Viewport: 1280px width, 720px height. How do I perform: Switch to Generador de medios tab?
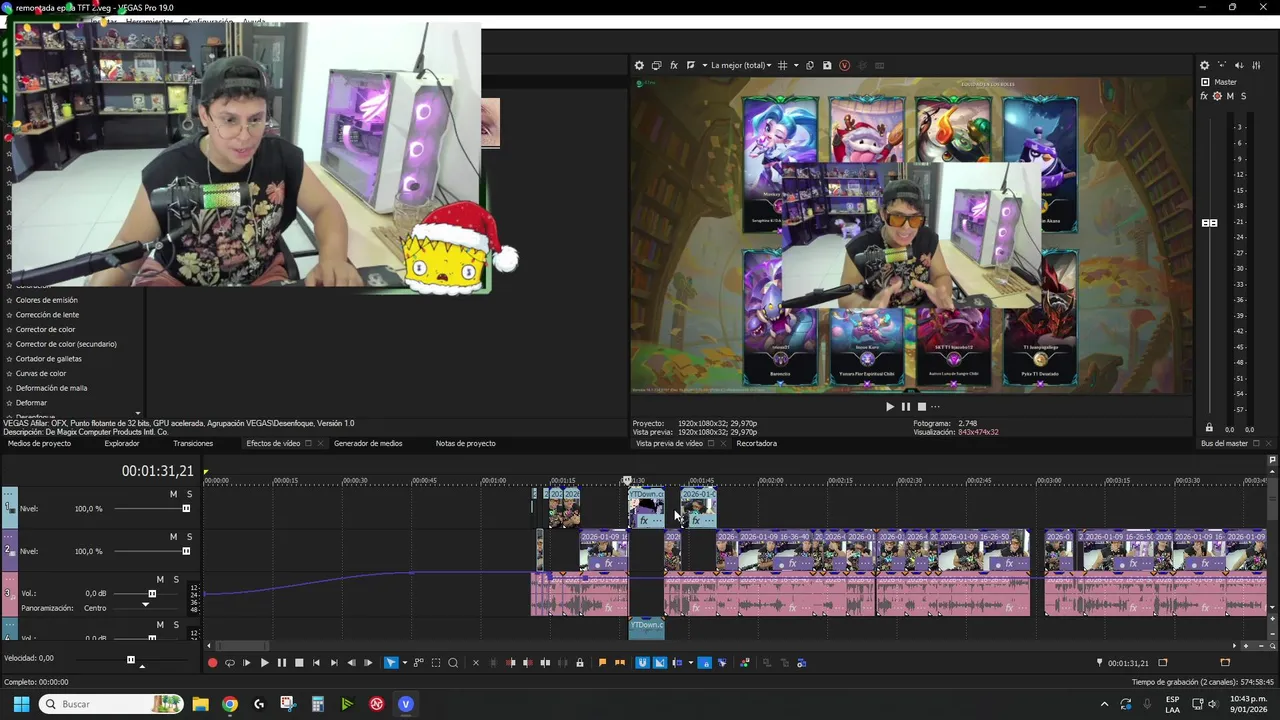tap(368, 443)
